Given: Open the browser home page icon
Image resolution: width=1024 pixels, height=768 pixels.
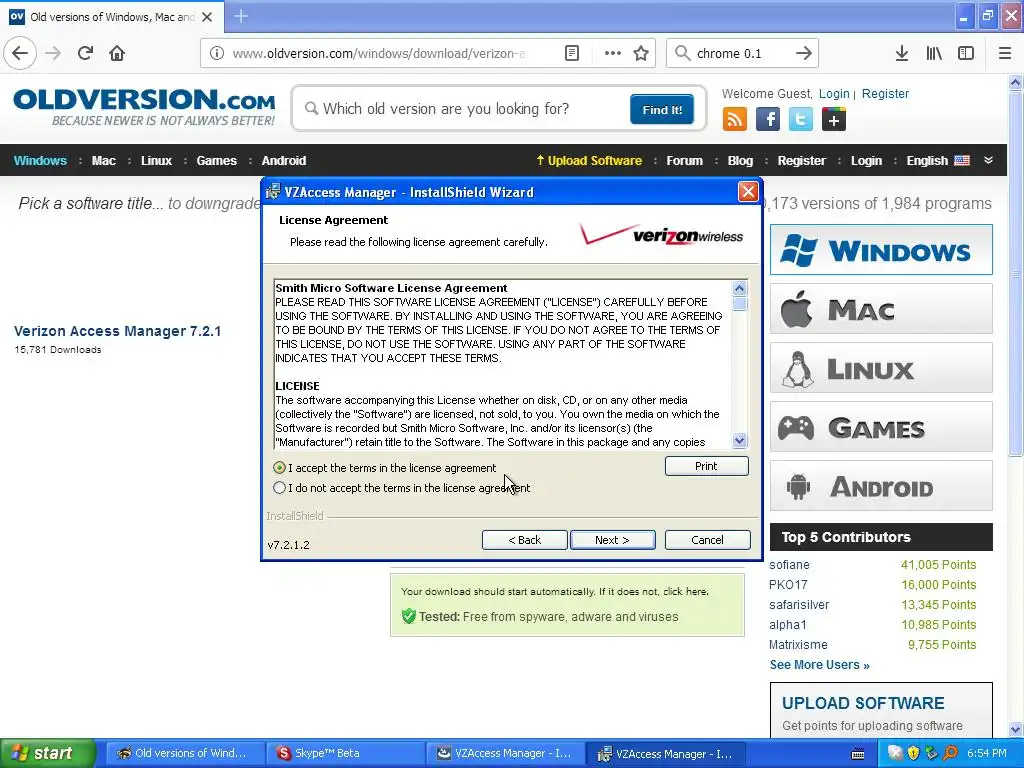Looking at the screenshot, I should 117,53.
